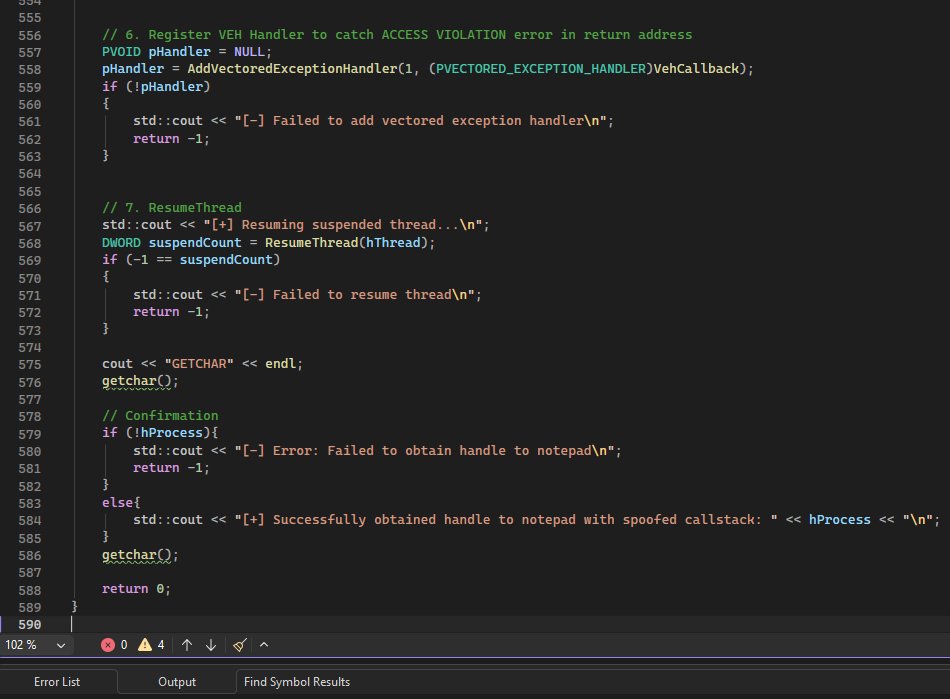The width and height of the screenshot is (950, 699).
Task: Click the red error count indicator
Action: 114,645
